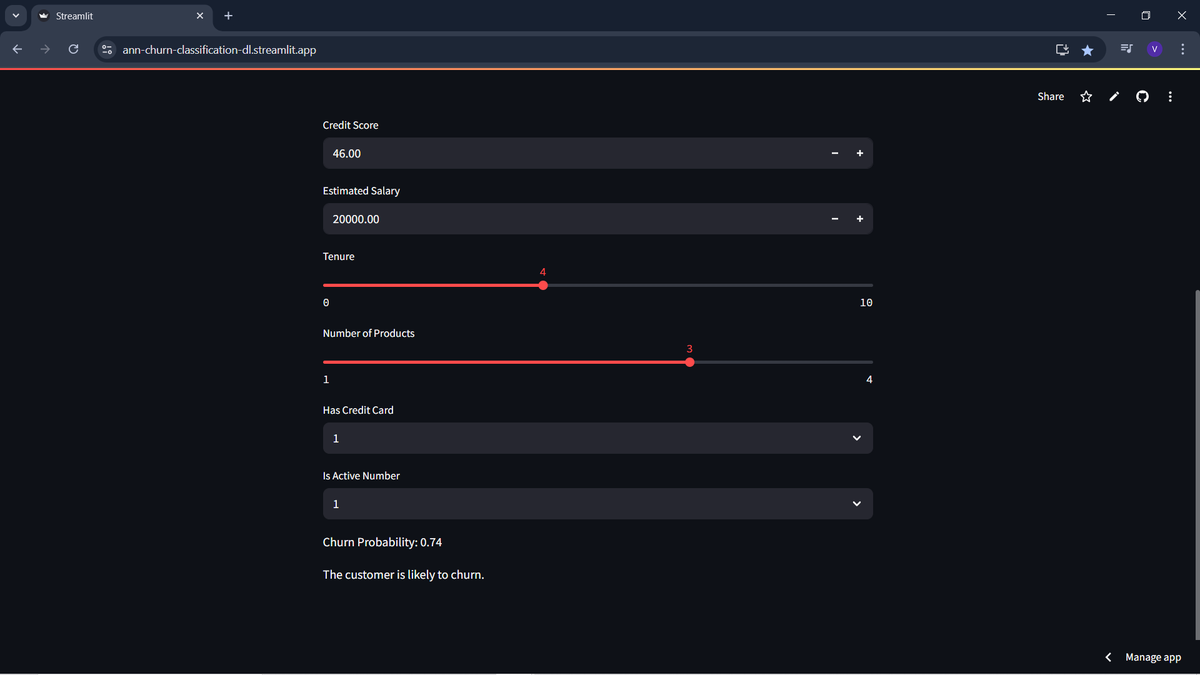This screenshot has width=1200, height=675.
Task: Bookmark this page with the star
Action: tap(1088, 49)
